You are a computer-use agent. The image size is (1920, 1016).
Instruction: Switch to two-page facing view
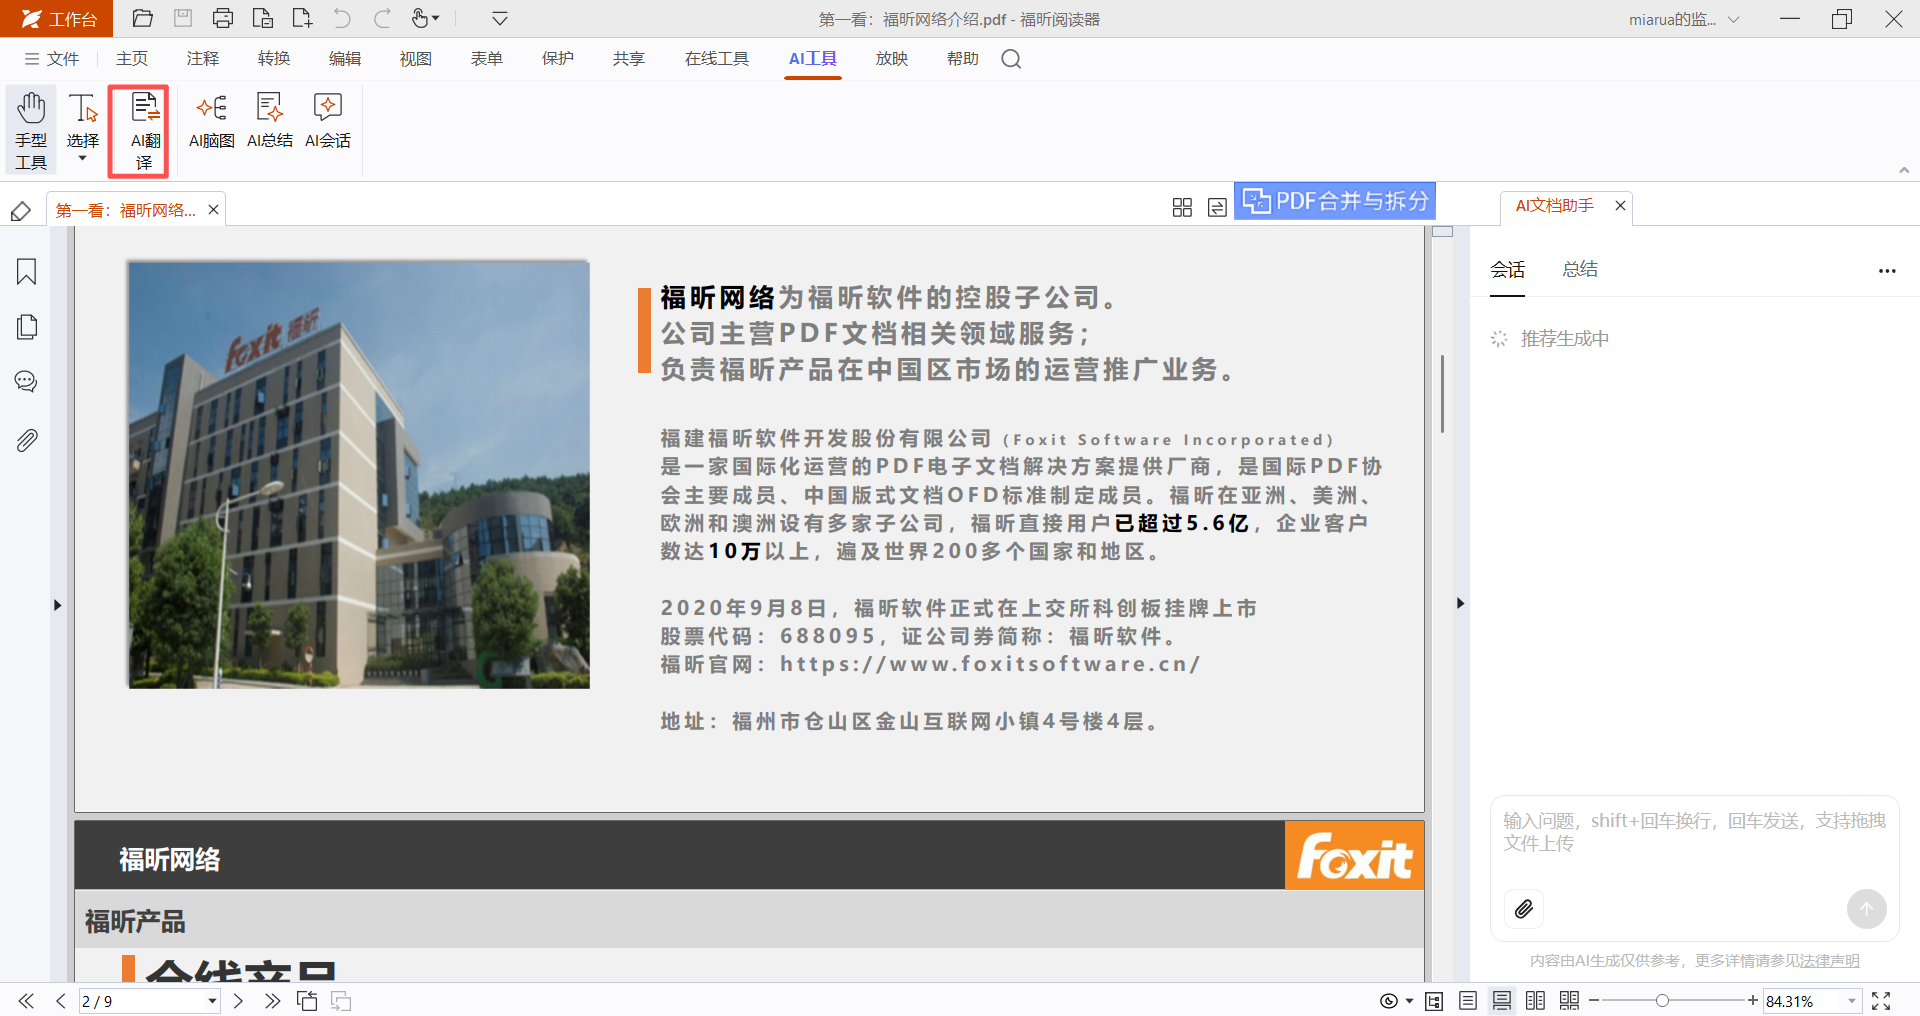point(1536,1001)
